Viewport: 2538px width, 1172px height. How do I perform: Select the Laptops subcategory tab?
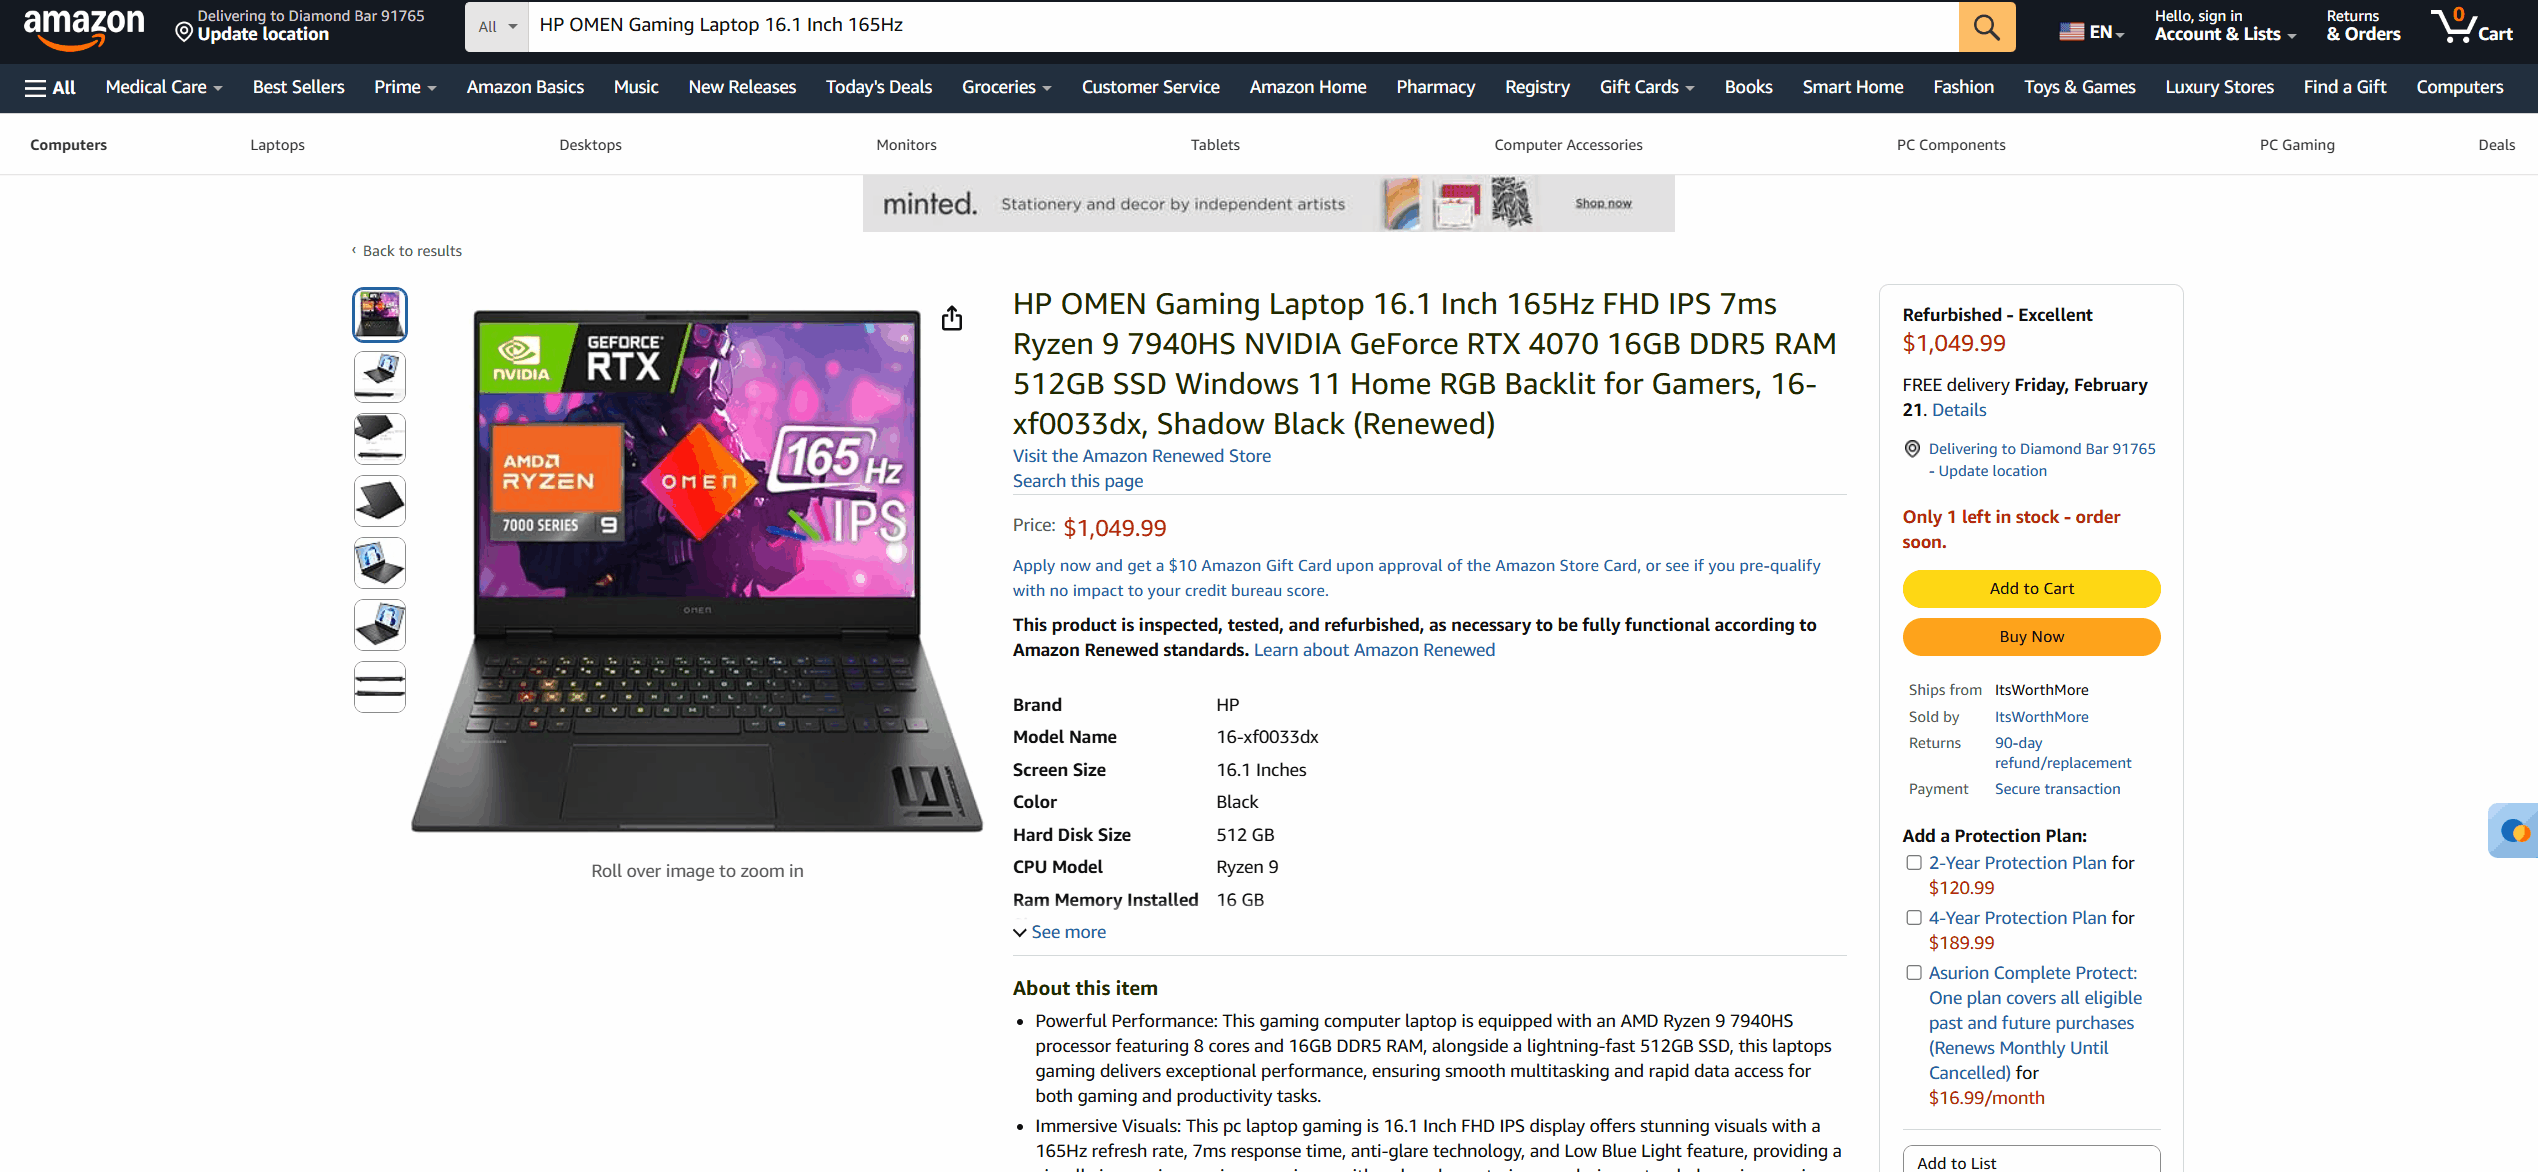277,144
